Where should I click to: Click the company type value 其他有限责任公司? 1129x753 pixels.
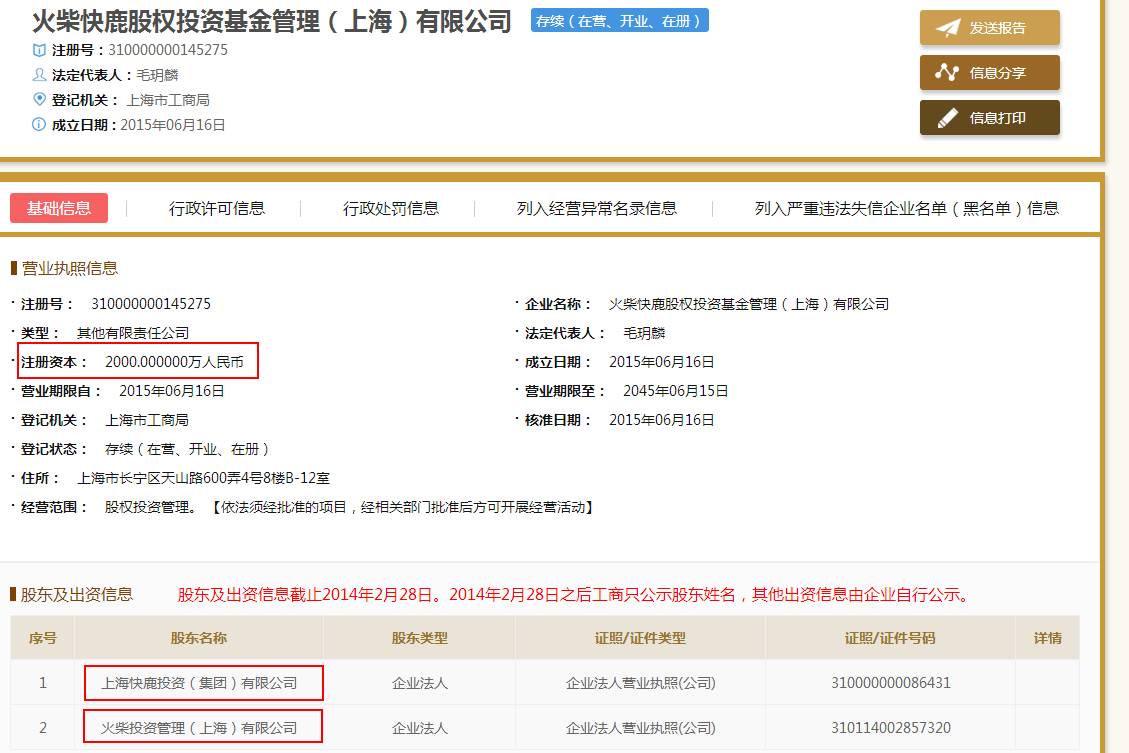(133, 333)
